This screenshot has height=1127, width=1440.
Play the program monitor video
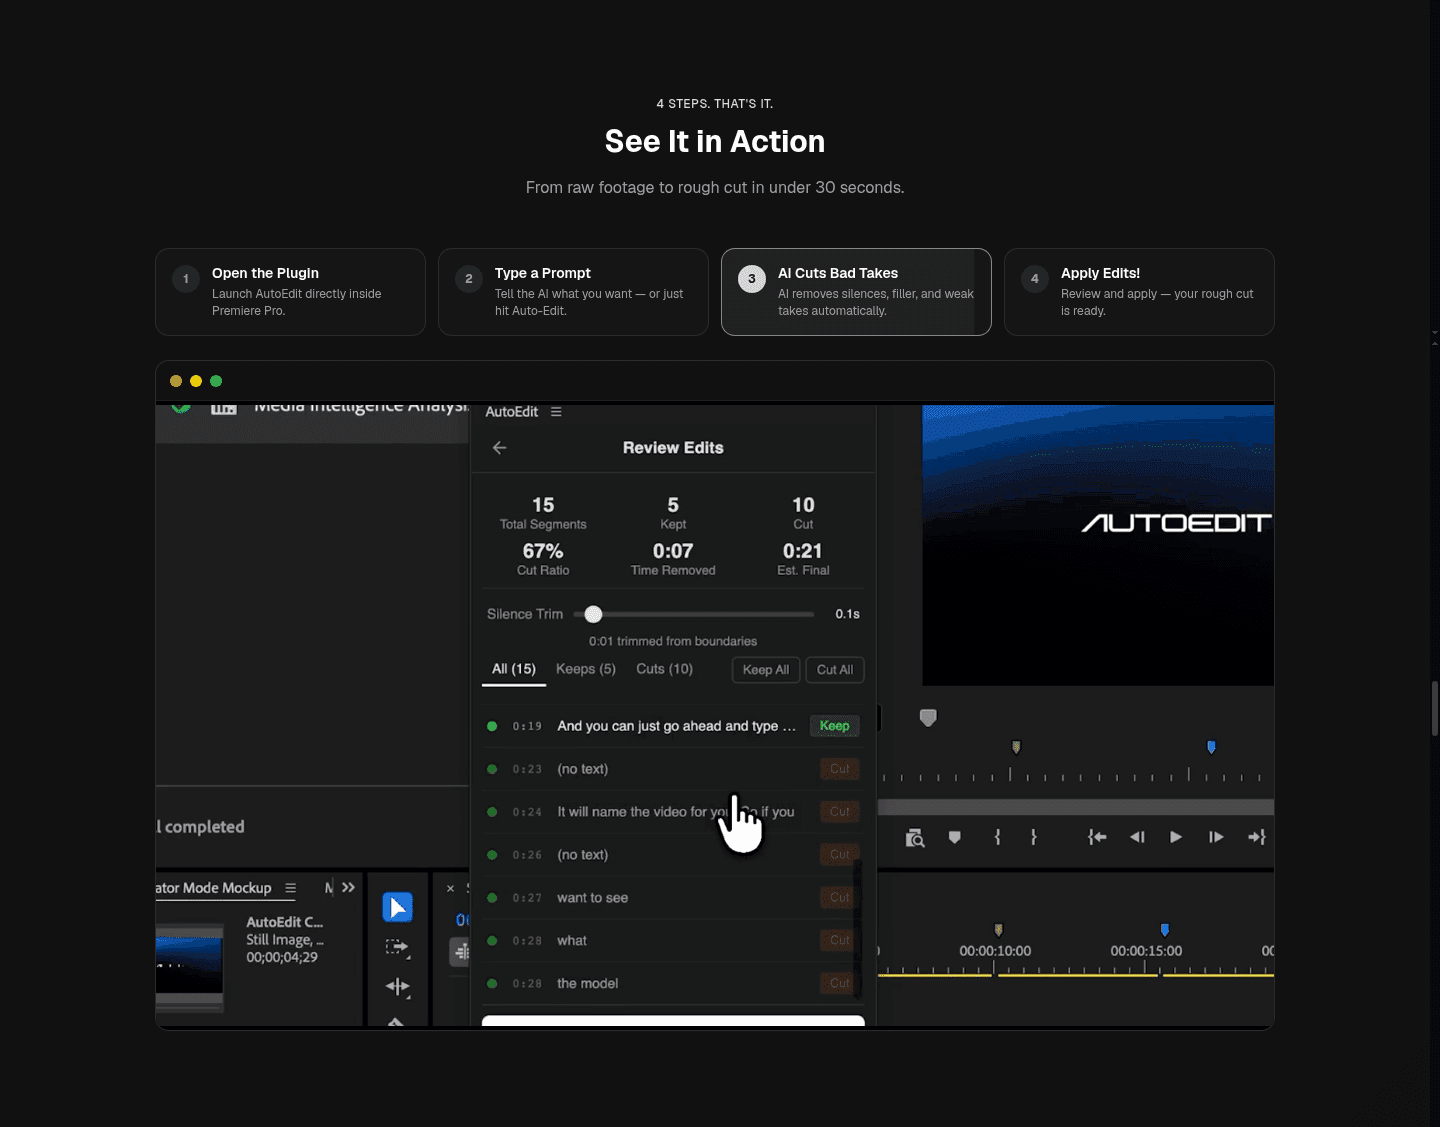pos(1176,837)
